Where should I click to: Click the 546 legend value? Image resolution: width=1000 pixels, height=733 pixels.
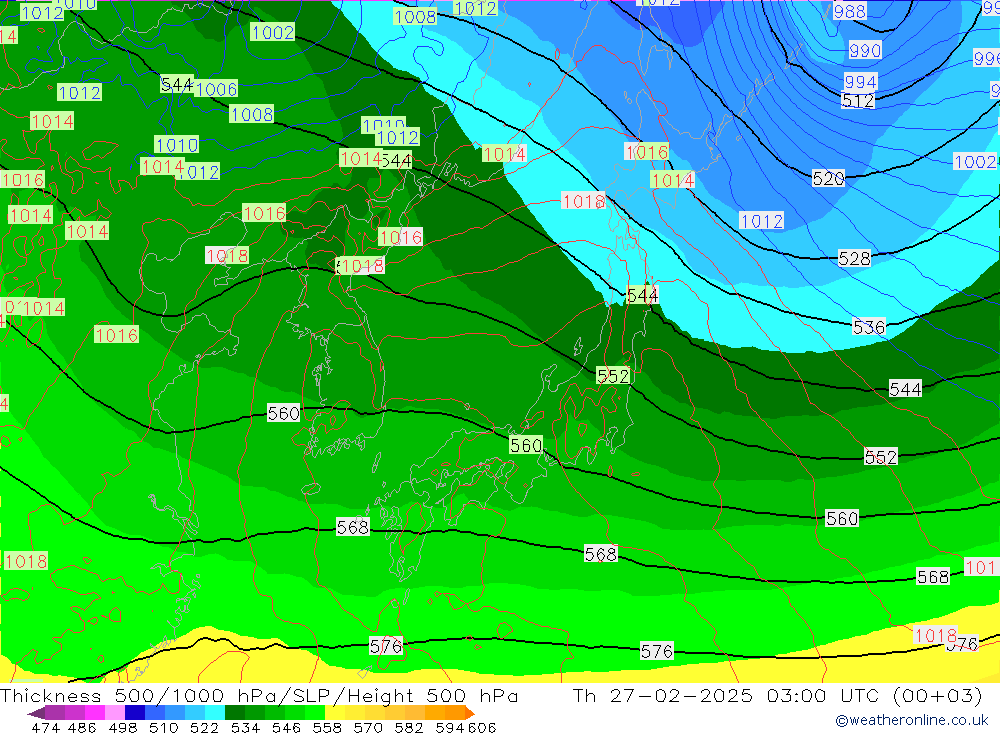[x=286, y=727]
